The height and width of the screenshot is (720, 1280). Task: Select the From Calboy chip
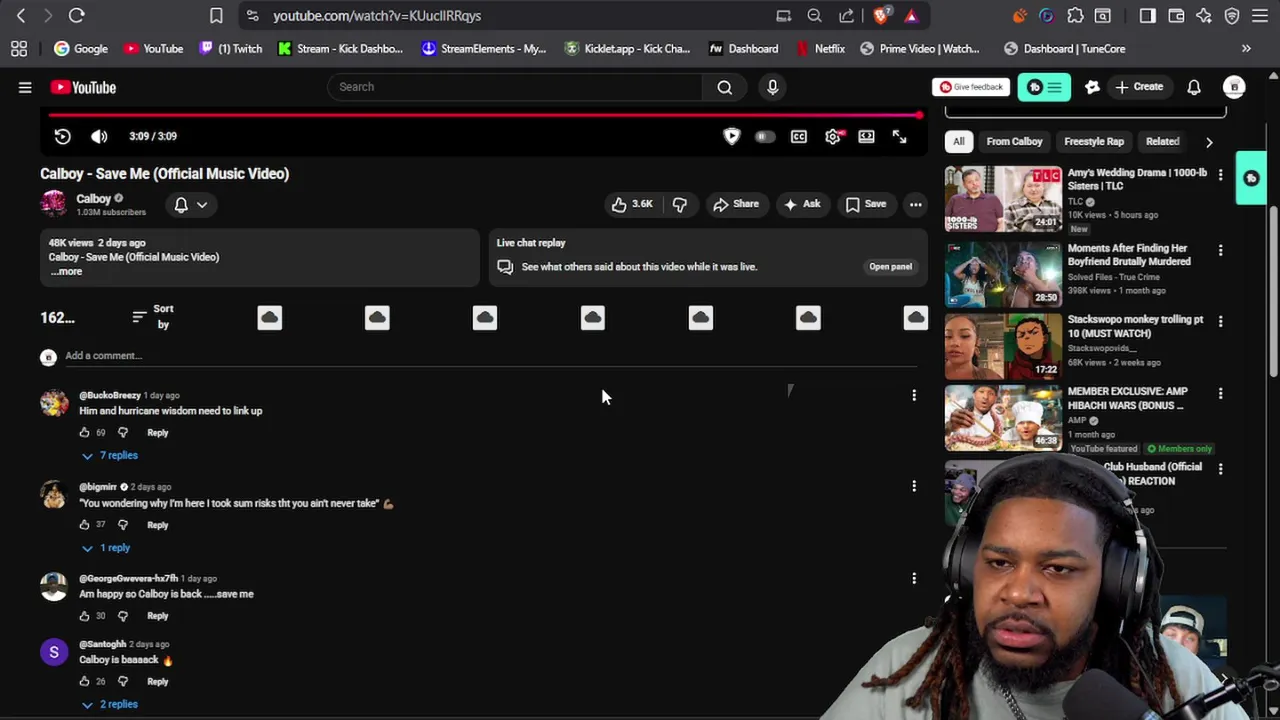(1014, 142)
